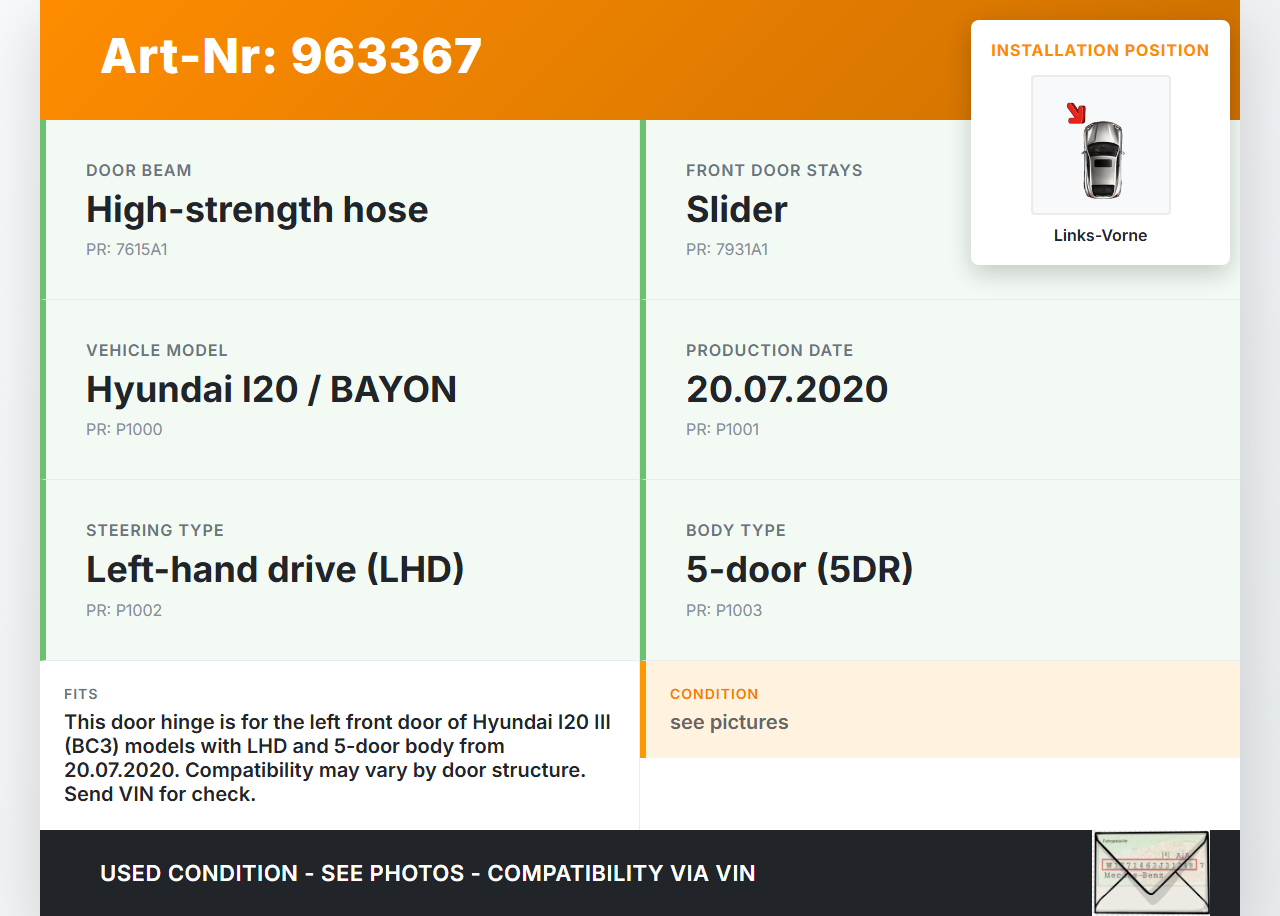Screen dimensions: 1280x916
Task: Select the Front Door Stays Slider value
Action: click(x=737, y=210)
